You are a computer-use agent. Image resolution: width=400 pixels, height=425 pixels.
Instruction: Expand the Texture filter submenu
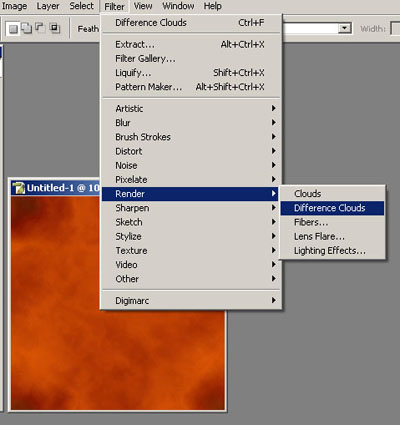click(191, 251)
